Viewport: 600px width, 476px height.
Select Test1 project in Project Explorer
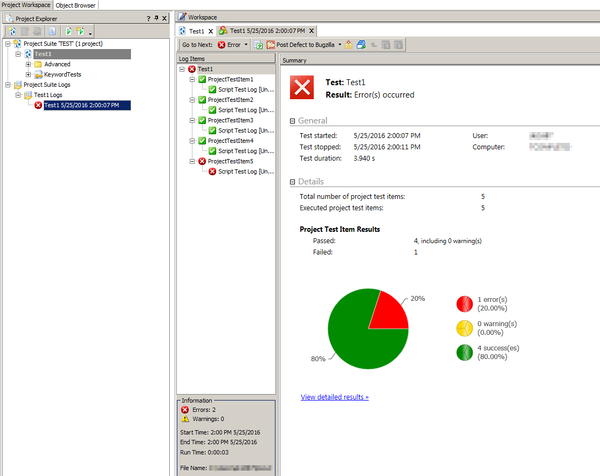click(82, 54)
